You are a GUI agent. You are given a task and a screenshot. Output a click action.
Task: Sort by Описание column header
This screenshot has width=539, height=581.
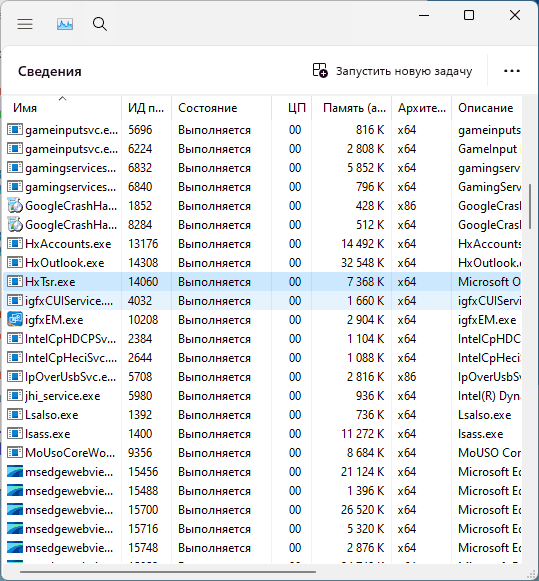coord(486,108)
